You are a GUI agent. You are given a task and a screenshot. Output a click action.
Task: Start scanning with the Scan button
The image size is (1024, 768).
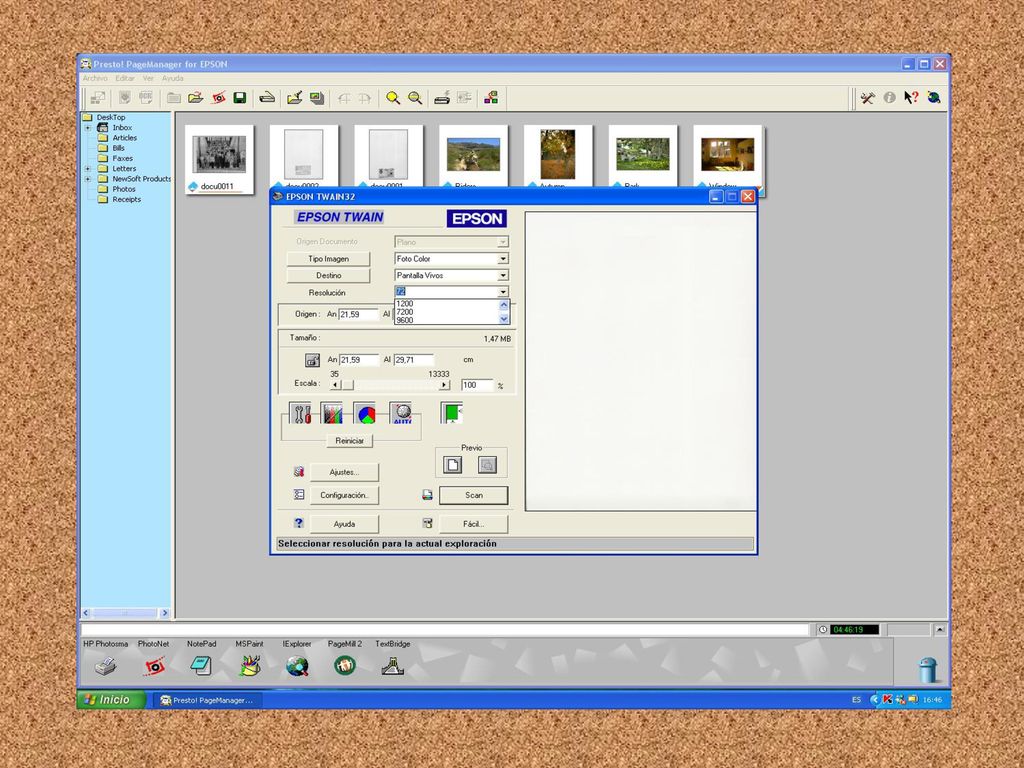coord(473,495)
